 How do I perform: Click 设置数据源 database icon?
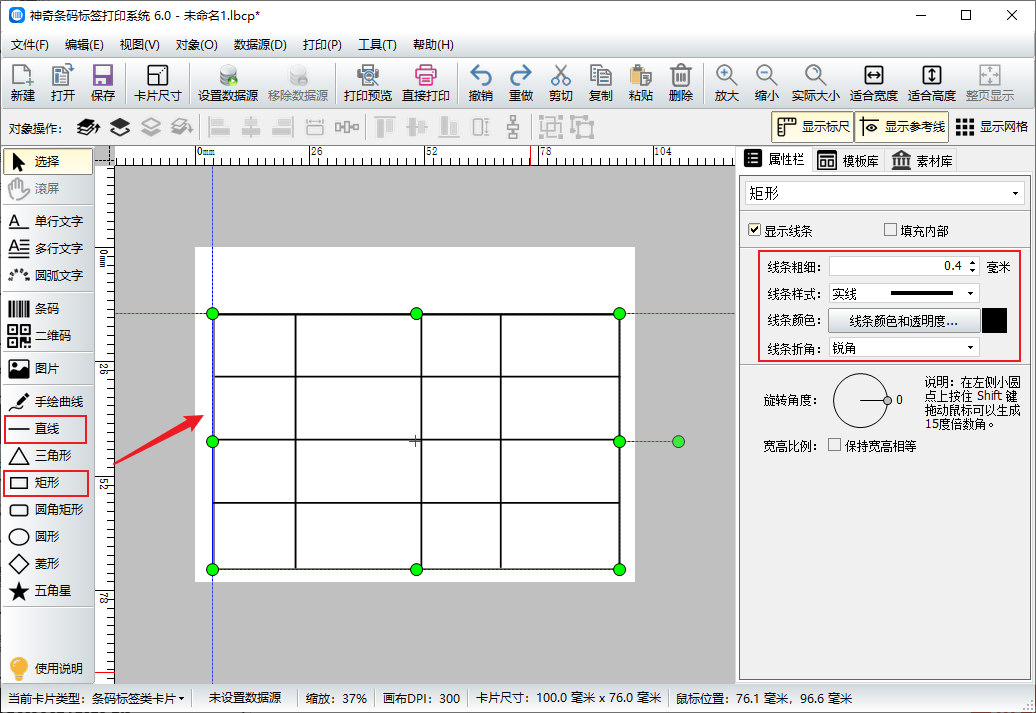click(228, 83)
